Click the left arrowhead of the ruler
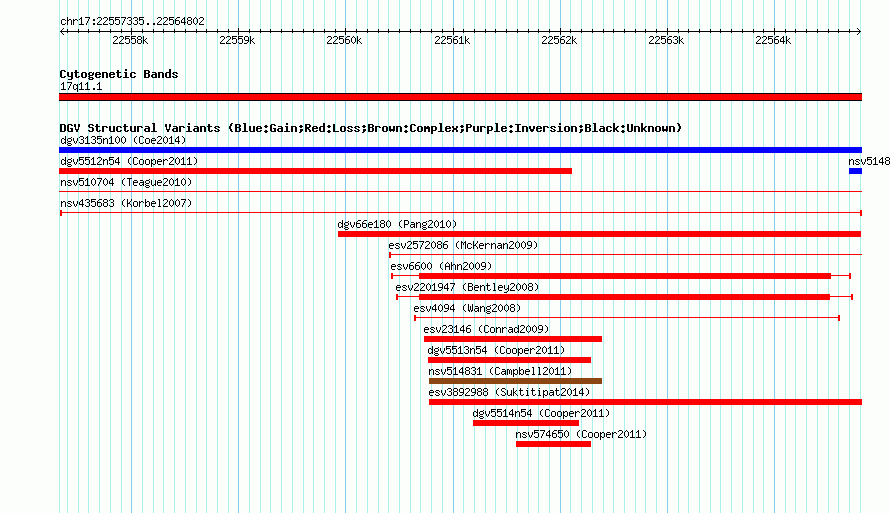 click(x=62, y=32)
